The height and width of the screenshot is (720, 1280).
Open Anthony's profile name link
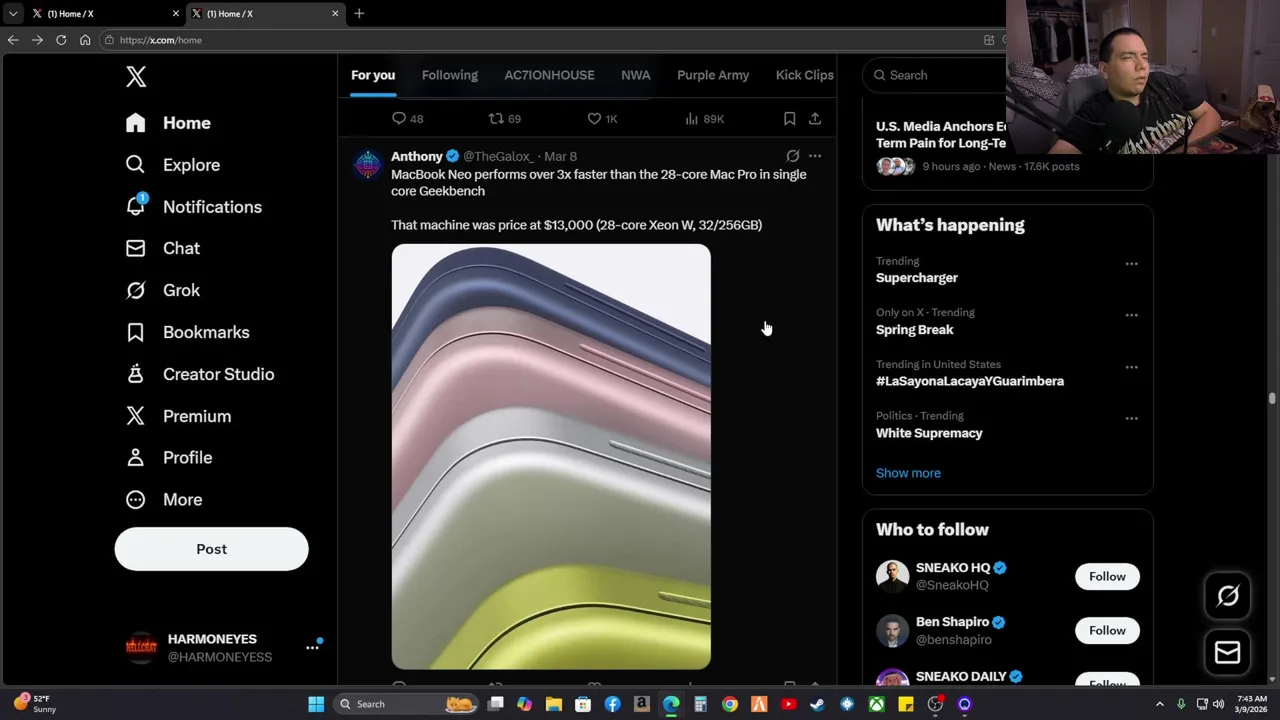417,156
